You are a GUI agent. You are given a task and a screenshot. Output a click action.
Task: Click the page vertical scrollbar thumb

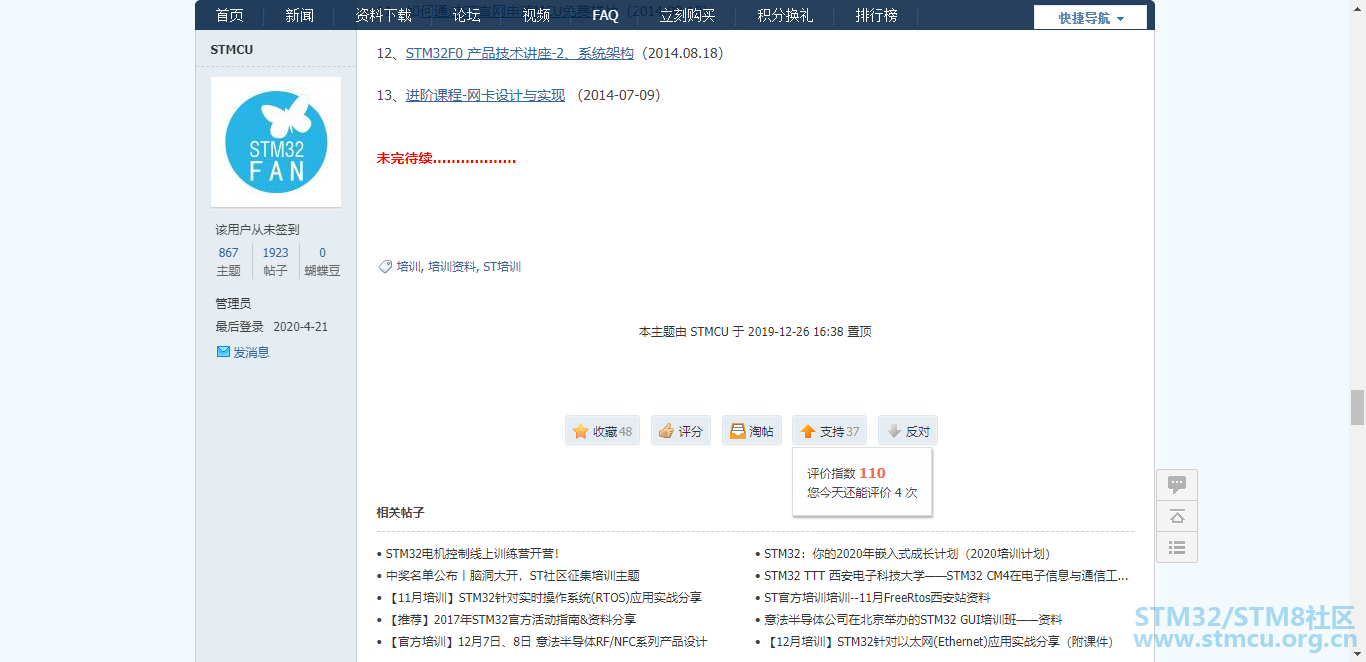click(1357, 407)
